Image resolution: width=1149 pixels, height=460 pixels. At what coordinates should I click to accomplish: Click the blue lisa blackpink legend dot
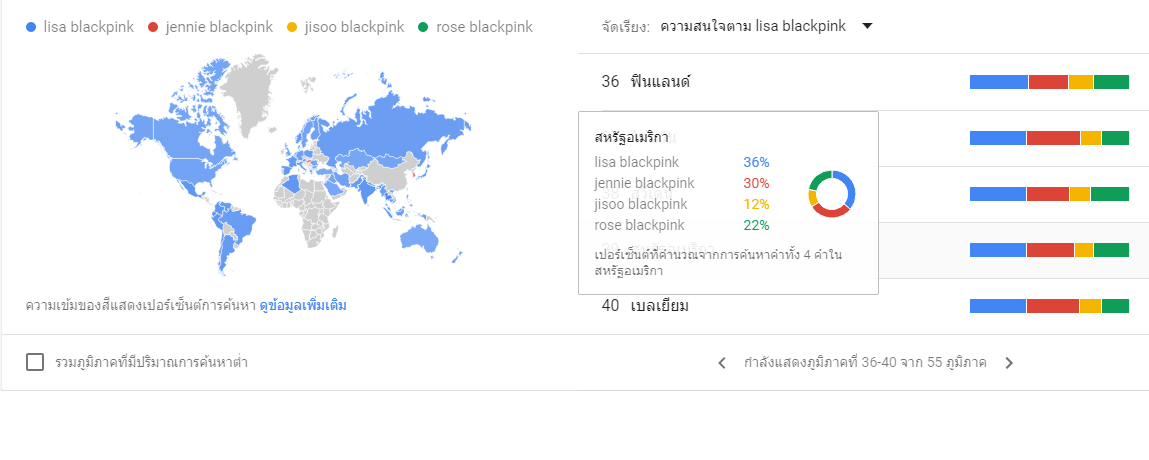(33, 27)
